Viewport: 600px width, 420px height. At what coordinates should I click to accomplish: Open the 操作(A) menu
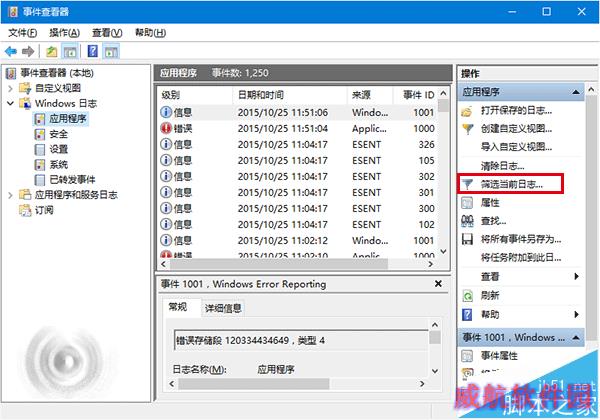(64, 33)
